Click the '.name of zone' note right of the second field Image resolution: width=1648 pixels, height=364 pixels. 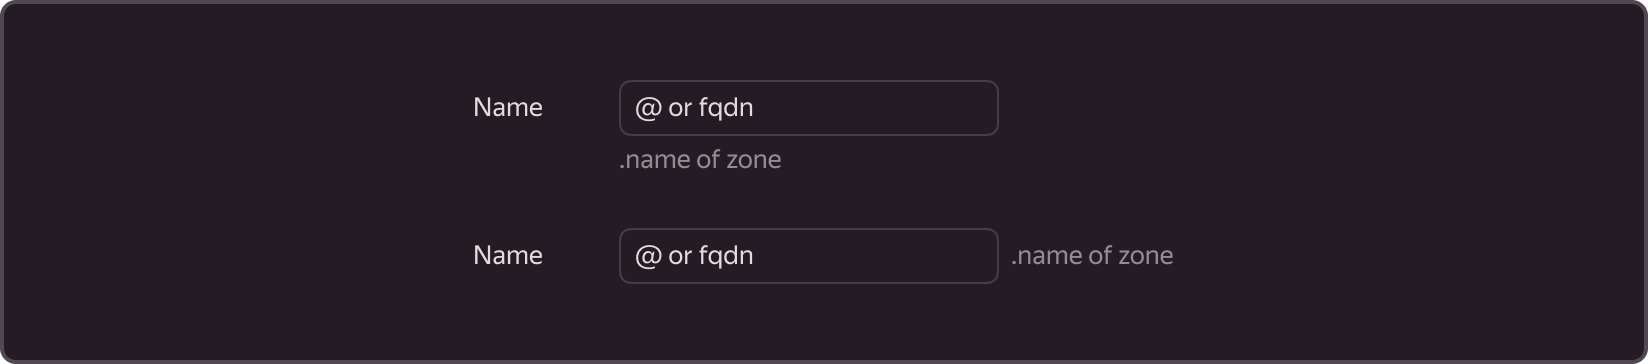coord(1092,256)
